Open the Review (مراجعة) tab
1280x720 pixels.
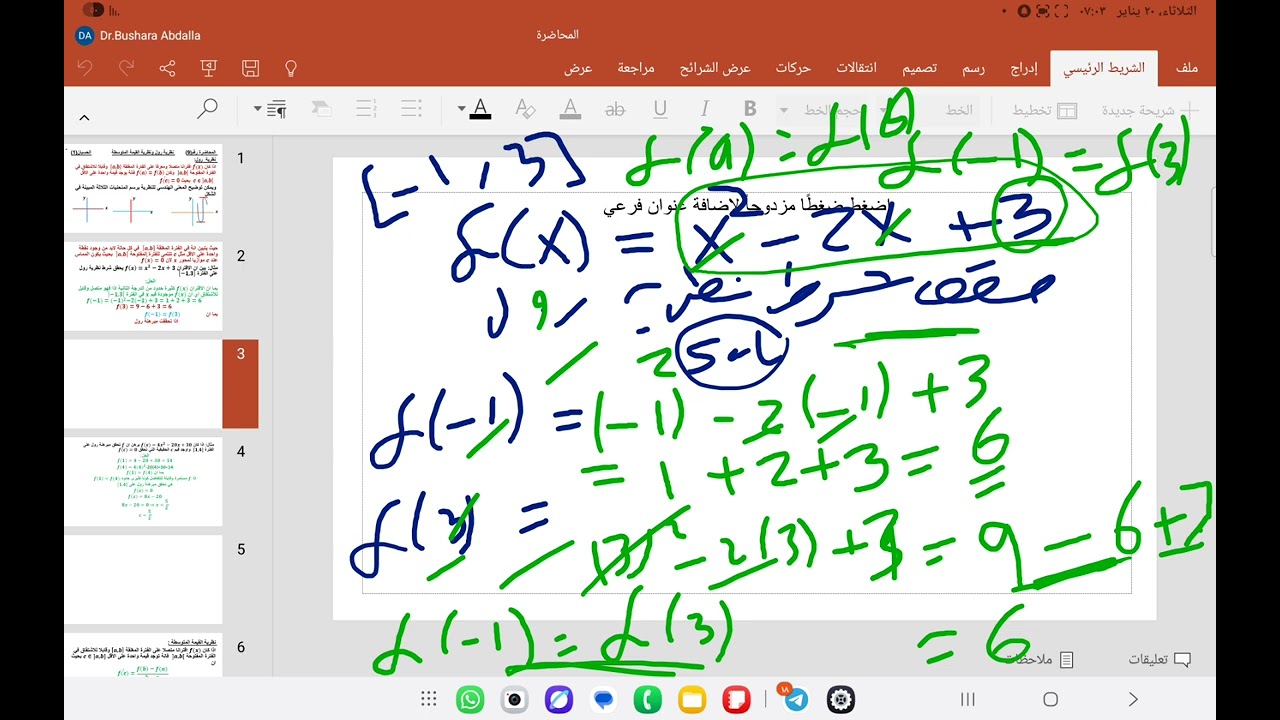(x=636, y=68)
